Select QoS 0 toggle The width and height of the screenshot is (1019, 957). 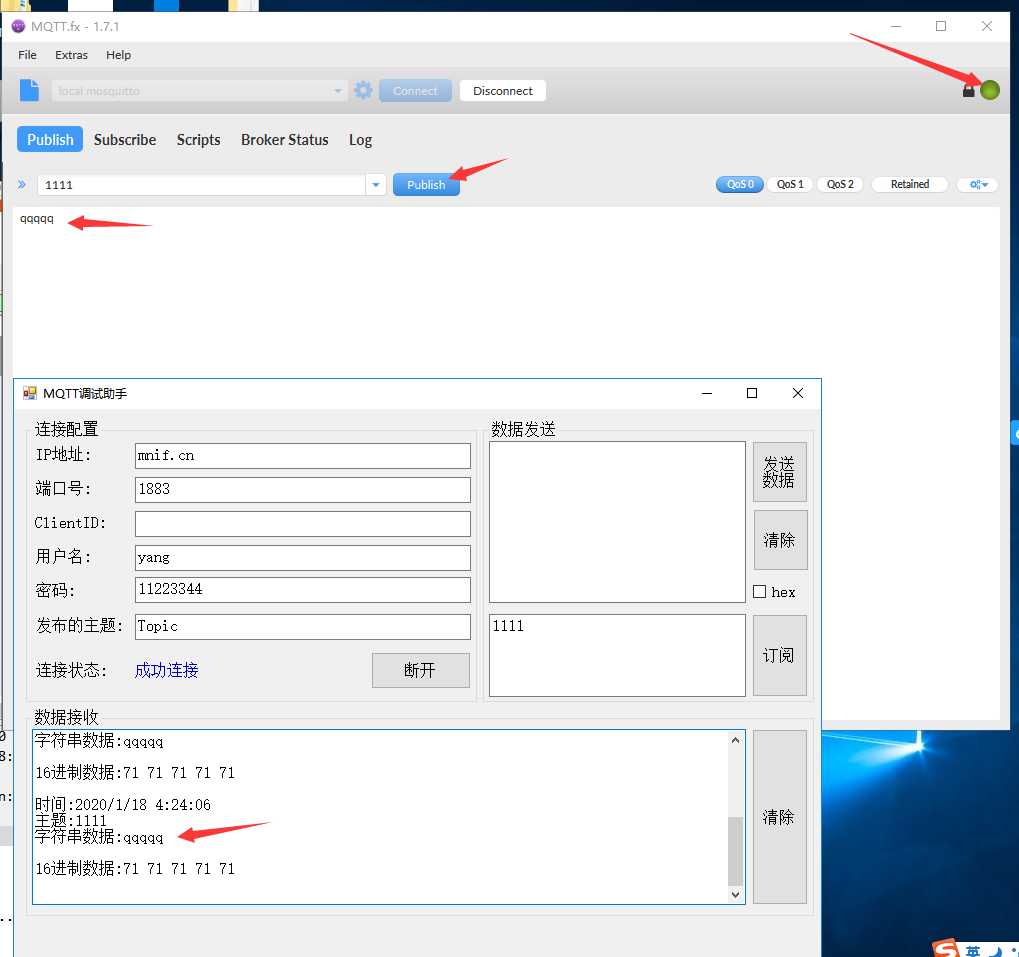pos(740,185)
